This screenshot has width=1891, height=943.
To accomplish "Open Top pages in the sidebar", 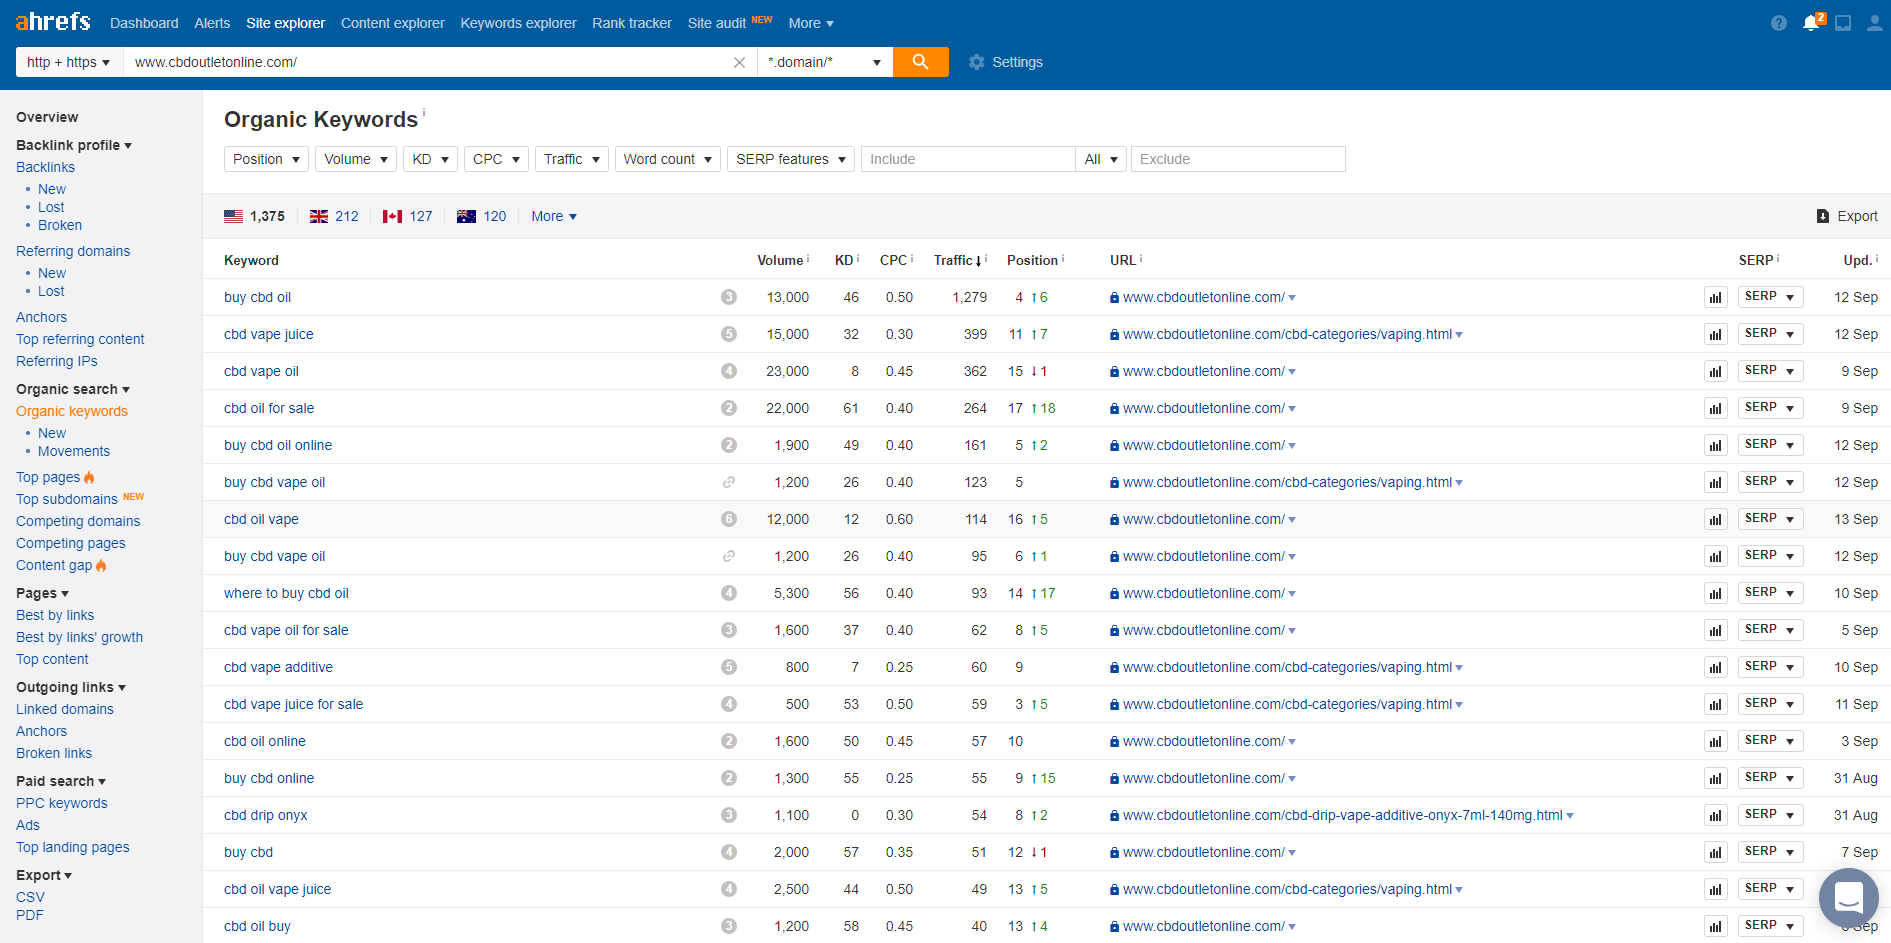I will point(48,477).
